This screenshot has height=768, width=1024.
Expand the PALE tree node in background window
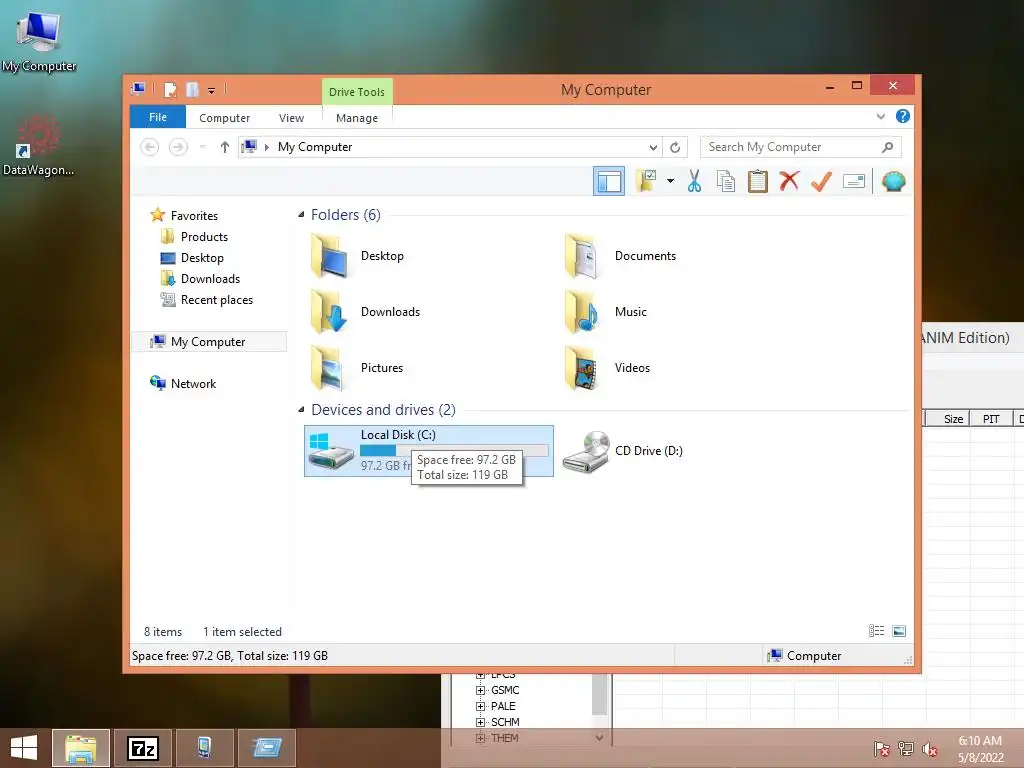(481, 706)
